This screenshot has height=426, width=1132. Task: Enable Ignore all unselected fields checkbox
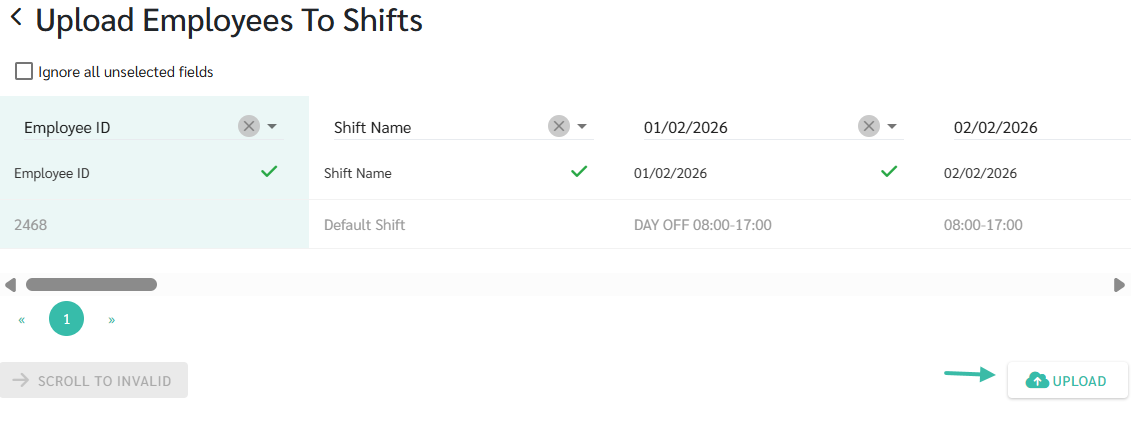click(24, 72)
